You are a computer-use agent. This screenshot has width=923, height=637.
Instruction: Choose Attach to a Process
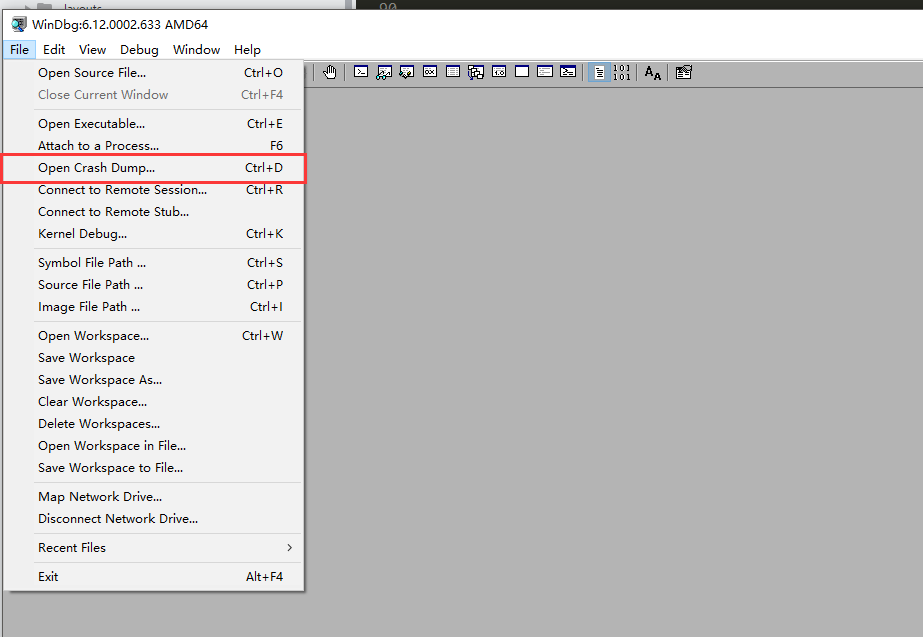[154, 145]
